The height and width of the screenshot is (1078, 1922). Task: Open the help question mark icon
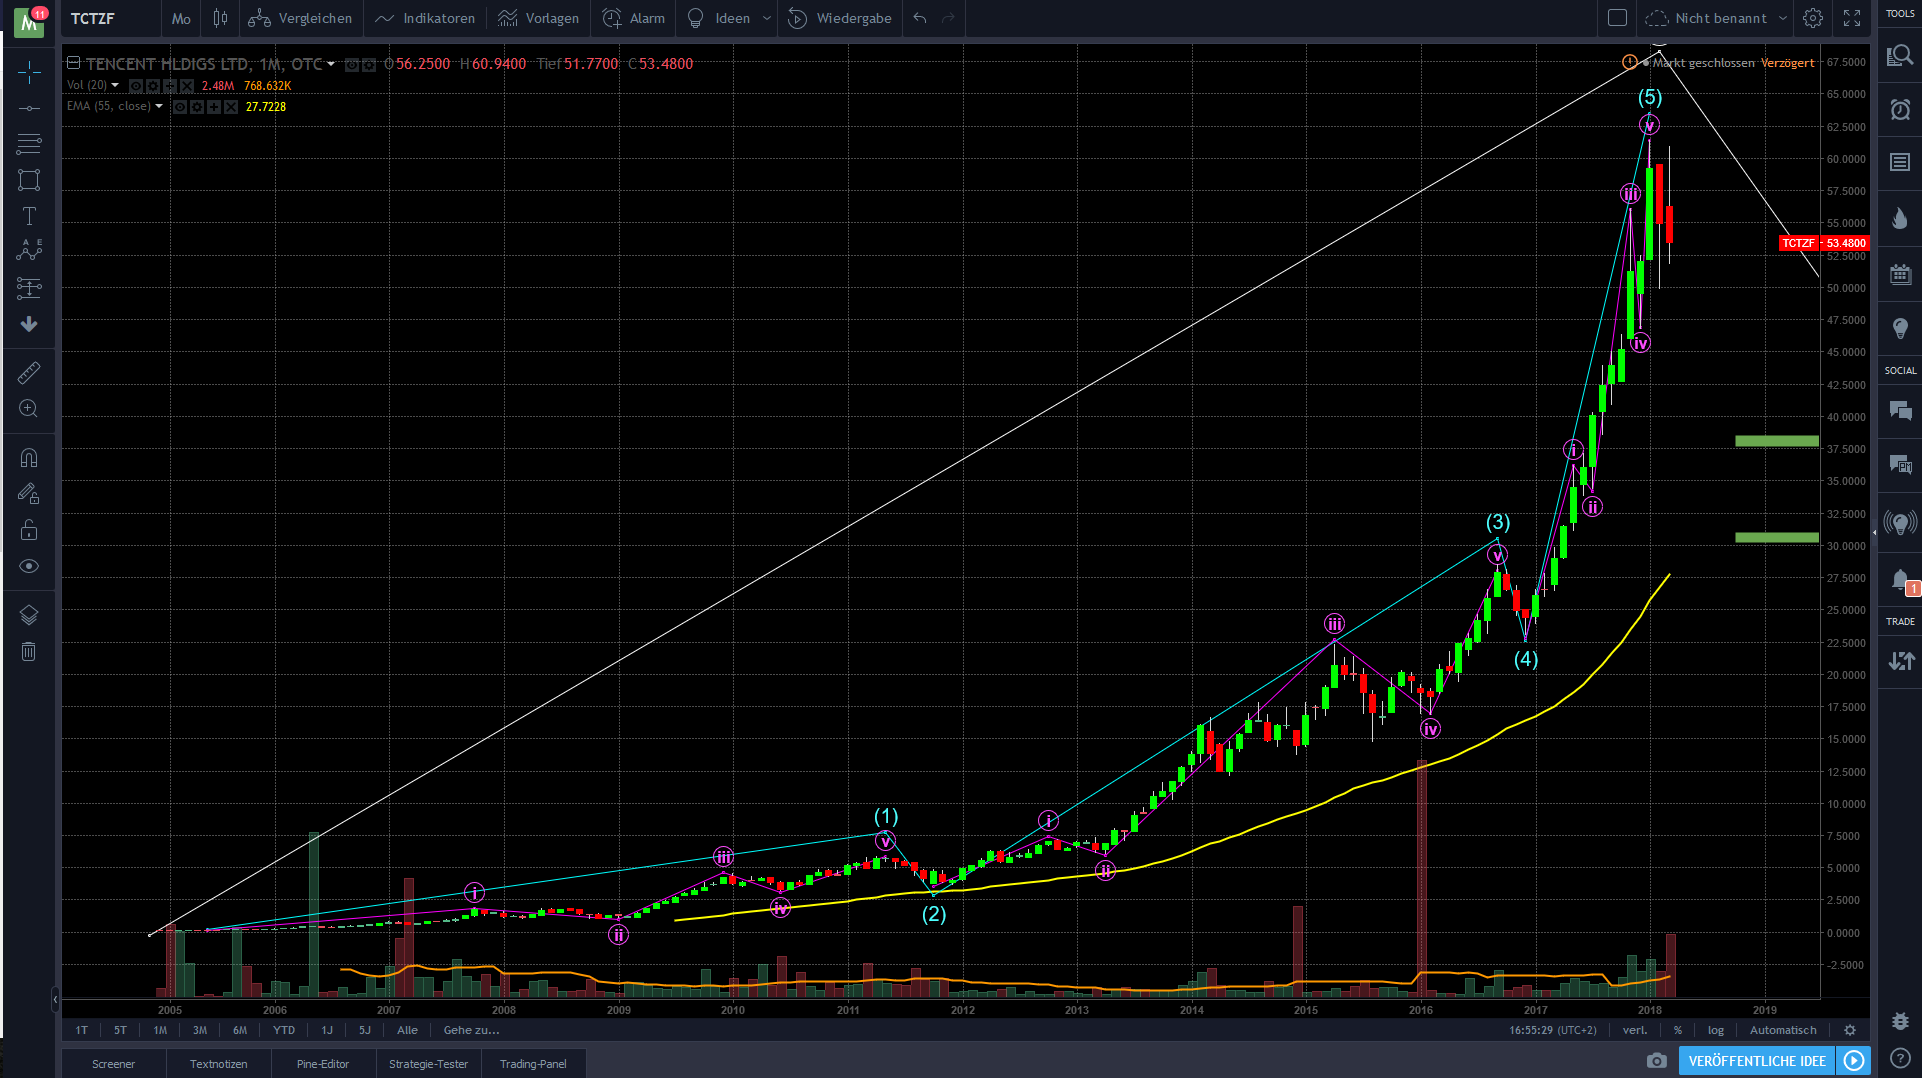[1900, 1058]
